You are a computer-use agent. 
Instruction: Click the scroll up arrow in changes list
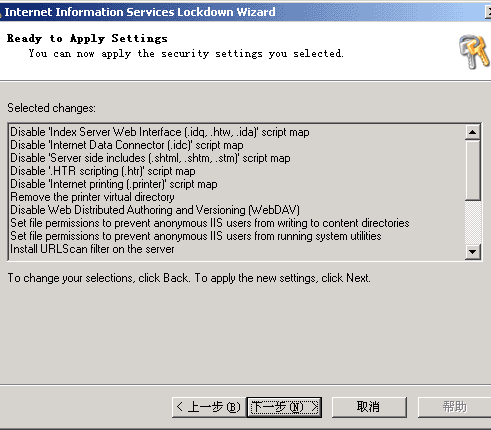tap(472, 132)
